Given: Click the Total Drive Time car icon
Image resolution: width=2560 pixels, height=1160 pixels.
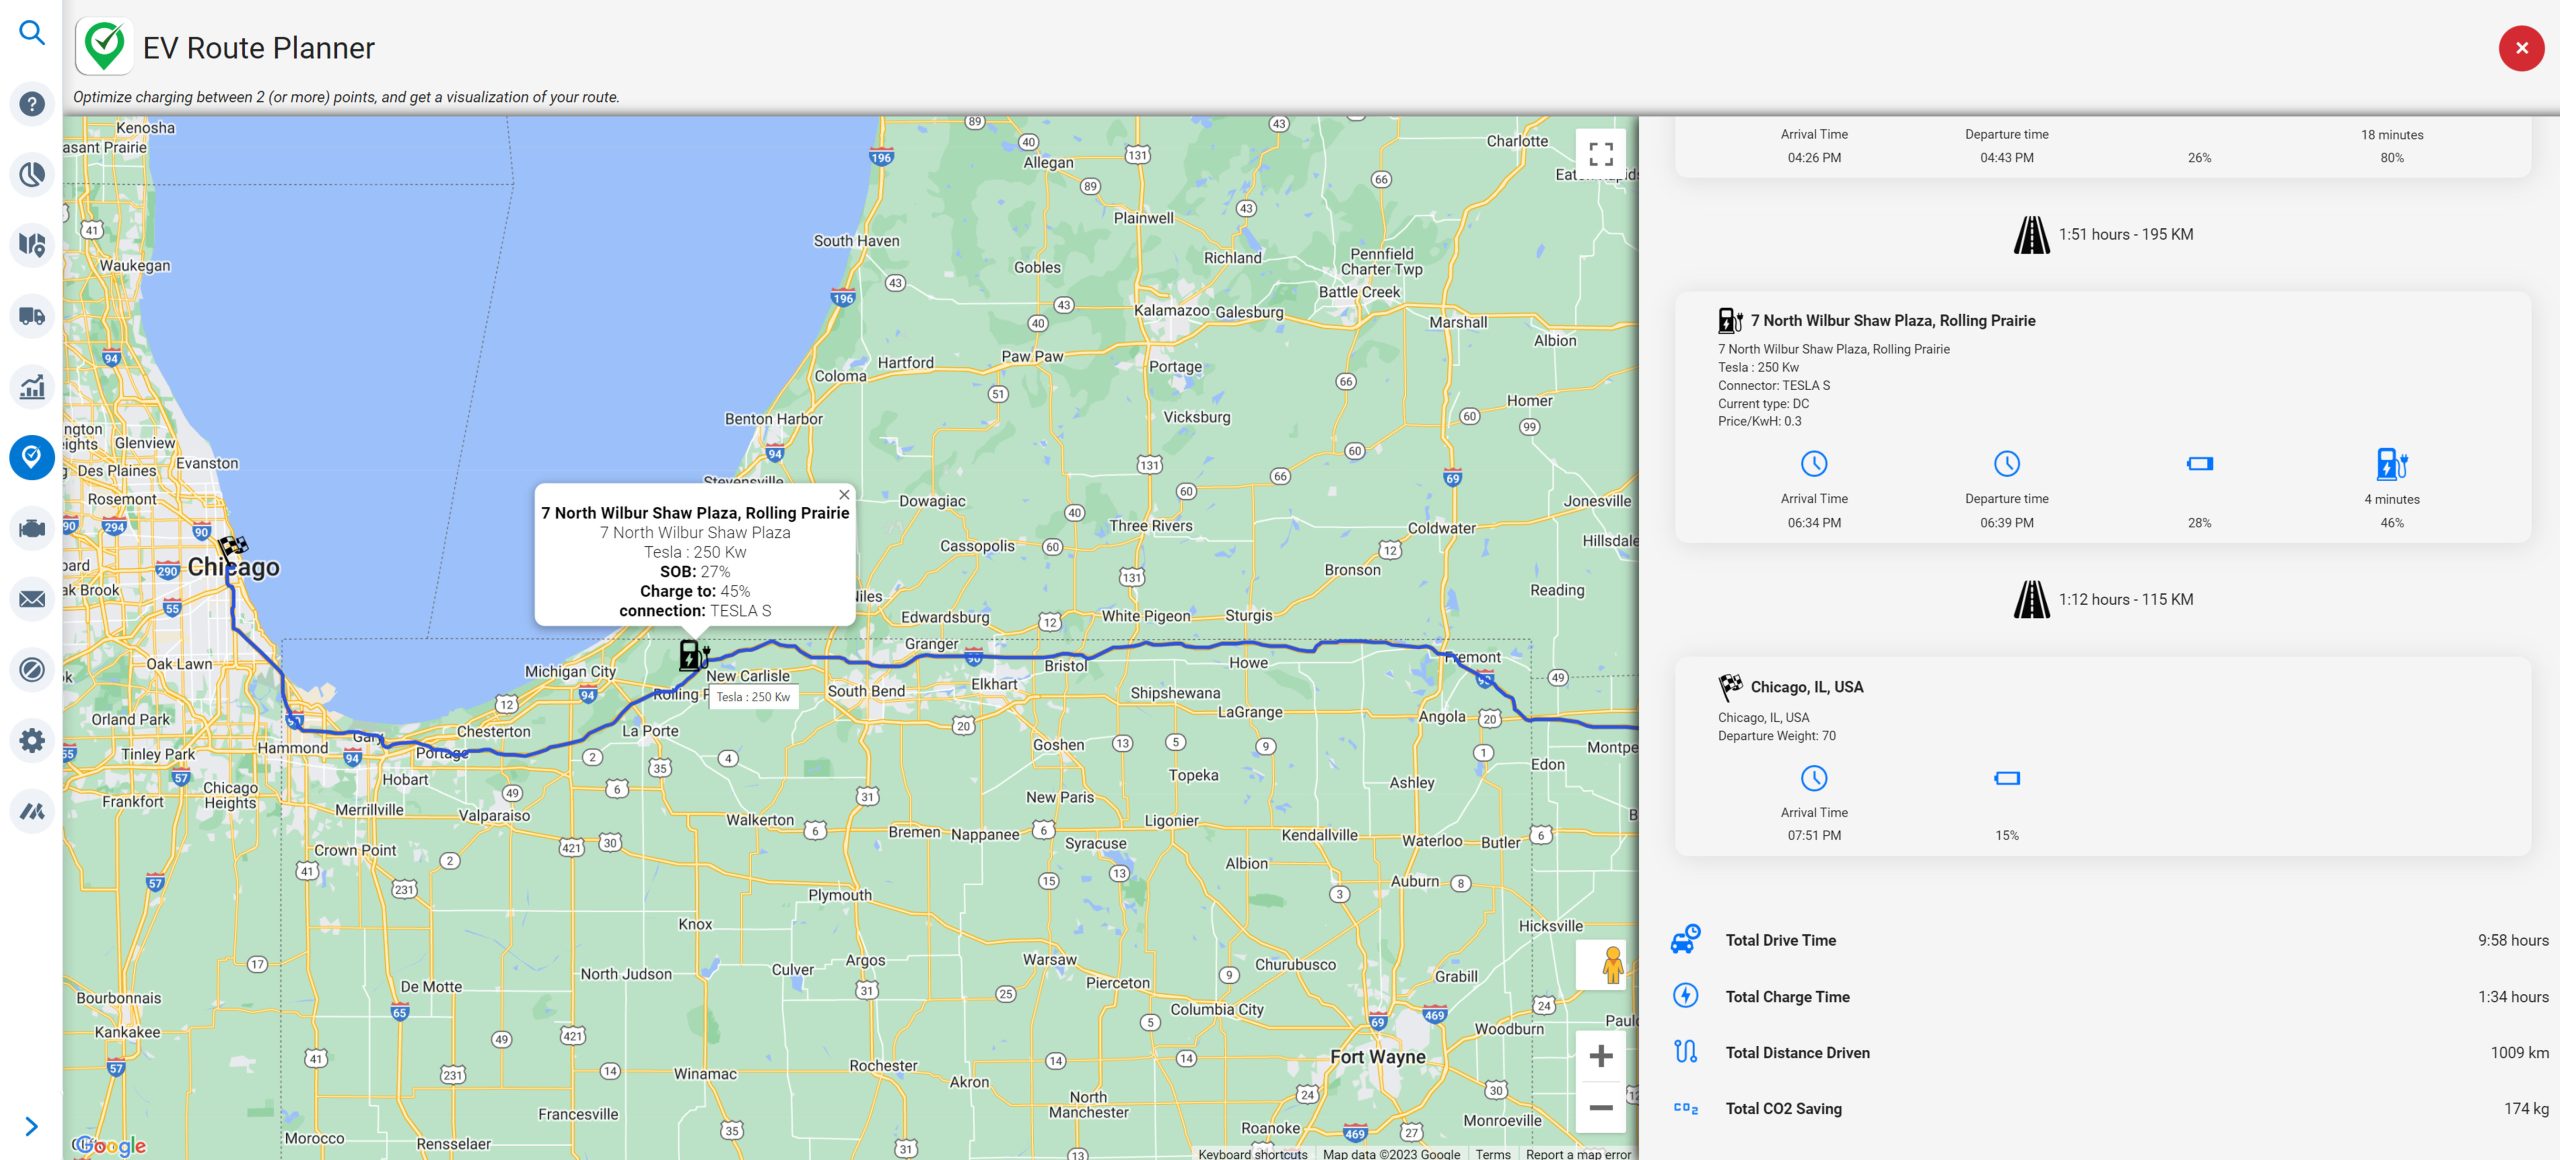Looking at the screenshot, I should coord(1685,939).
